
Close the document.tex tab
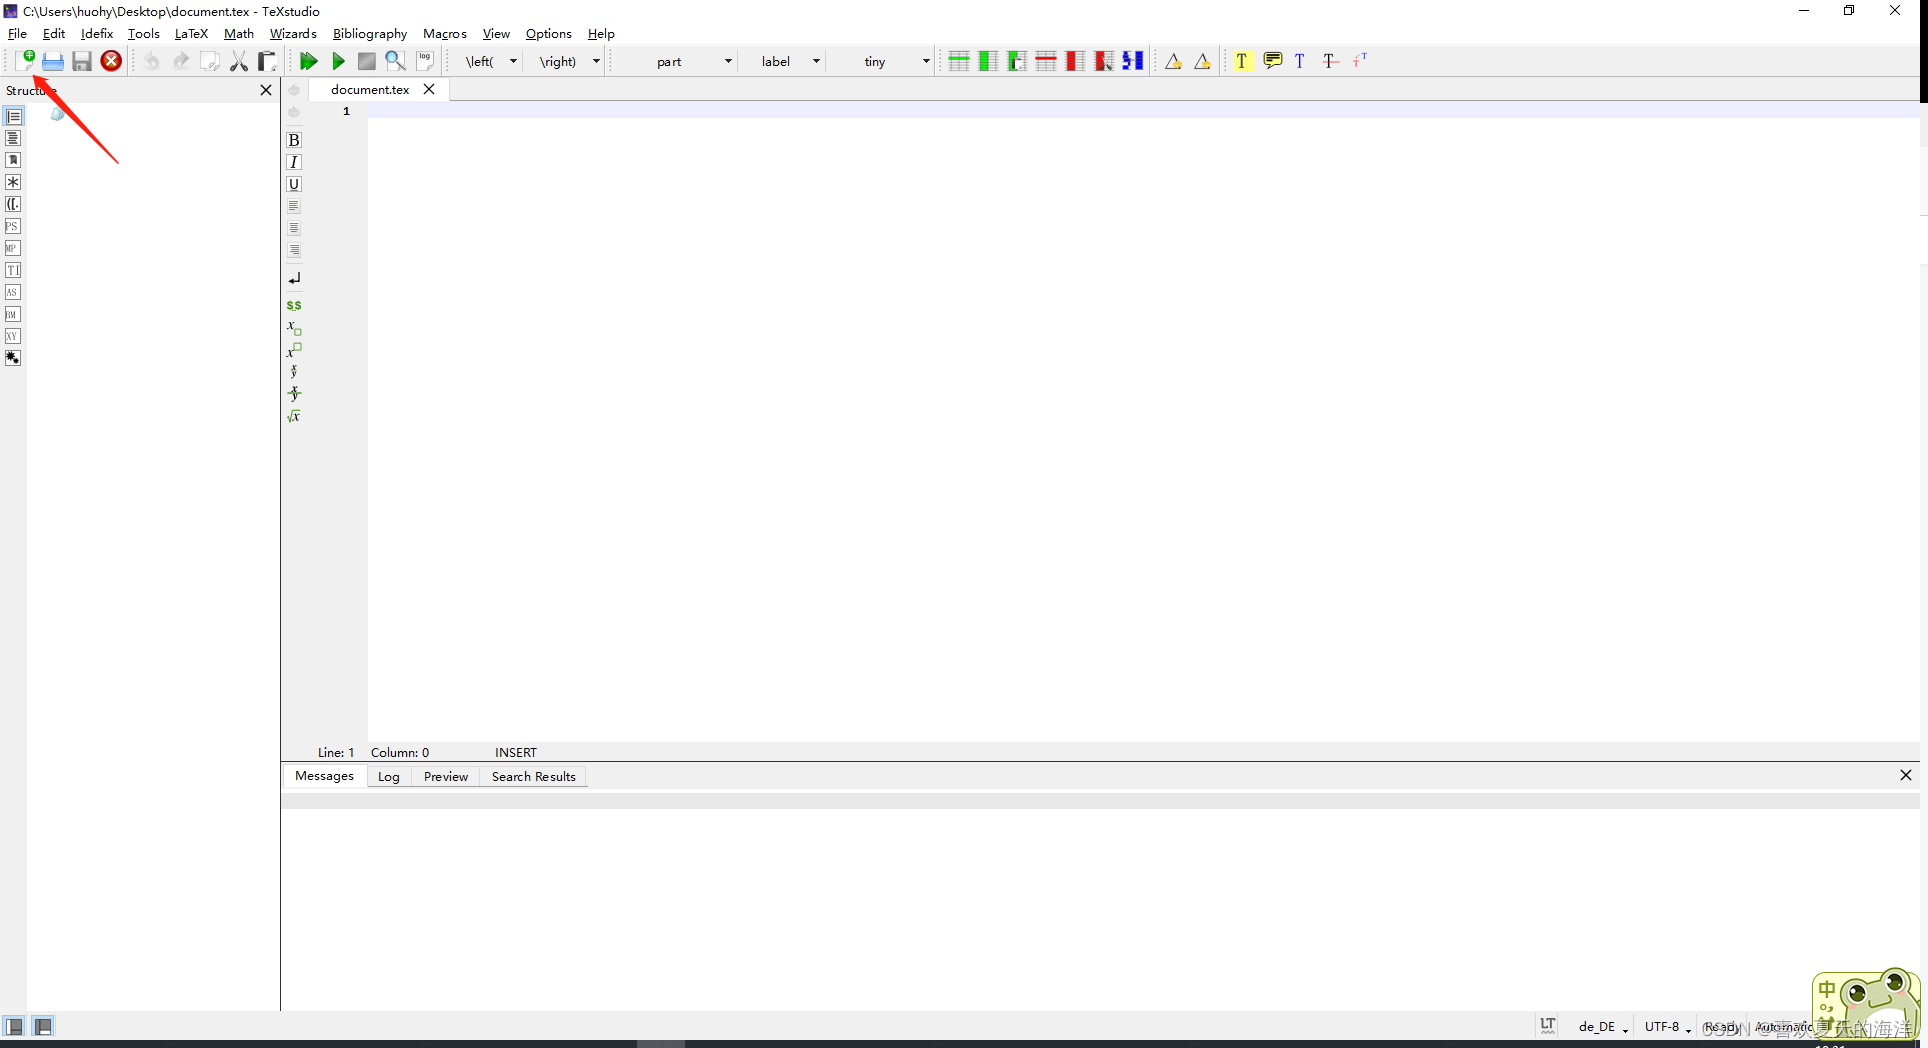pos(429,89)
